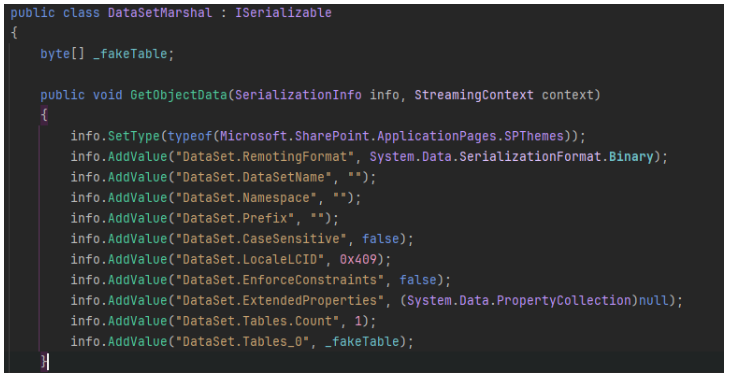The image size is (734, 377).
Task: Click the method's closing brace at cursor
Action: pyautogui.click(x=44, y=362)
